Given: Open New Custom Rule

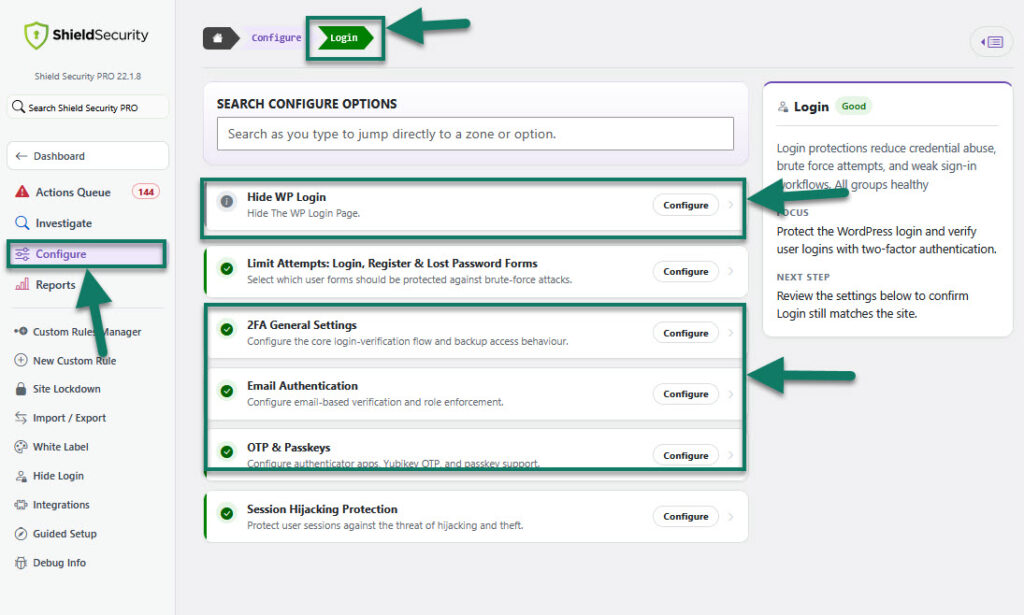Looking at the screenshot, I should point(74,360).
